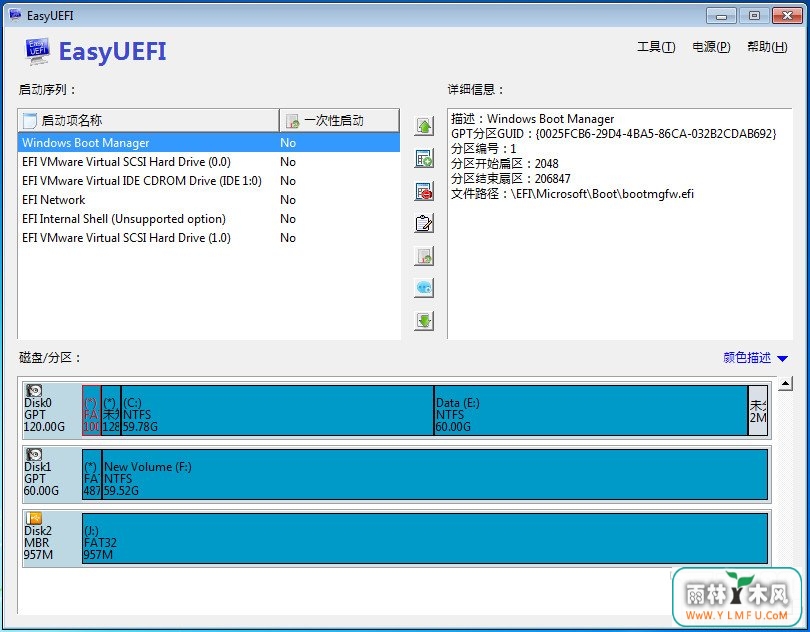The image size is (810, 632).
Task: Click the red-outlined FAT partition on Disk0
Action: [91, 410]
